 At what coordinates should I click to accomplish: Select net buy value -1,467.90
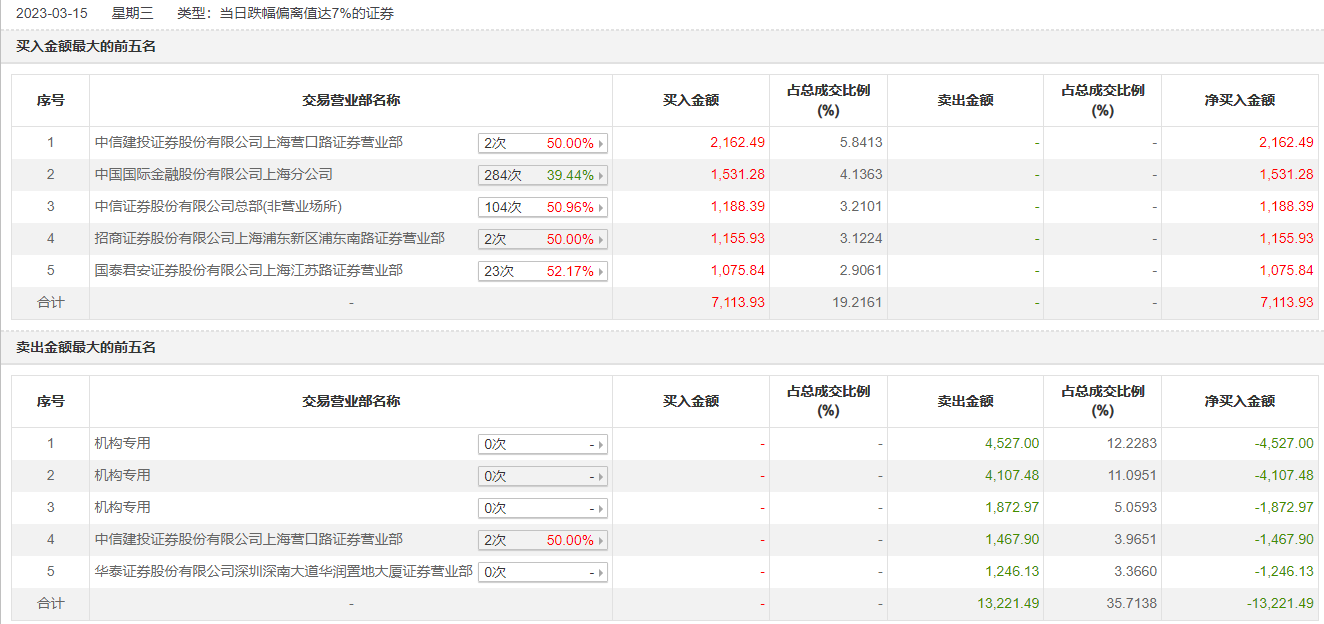click(1283, 540)
